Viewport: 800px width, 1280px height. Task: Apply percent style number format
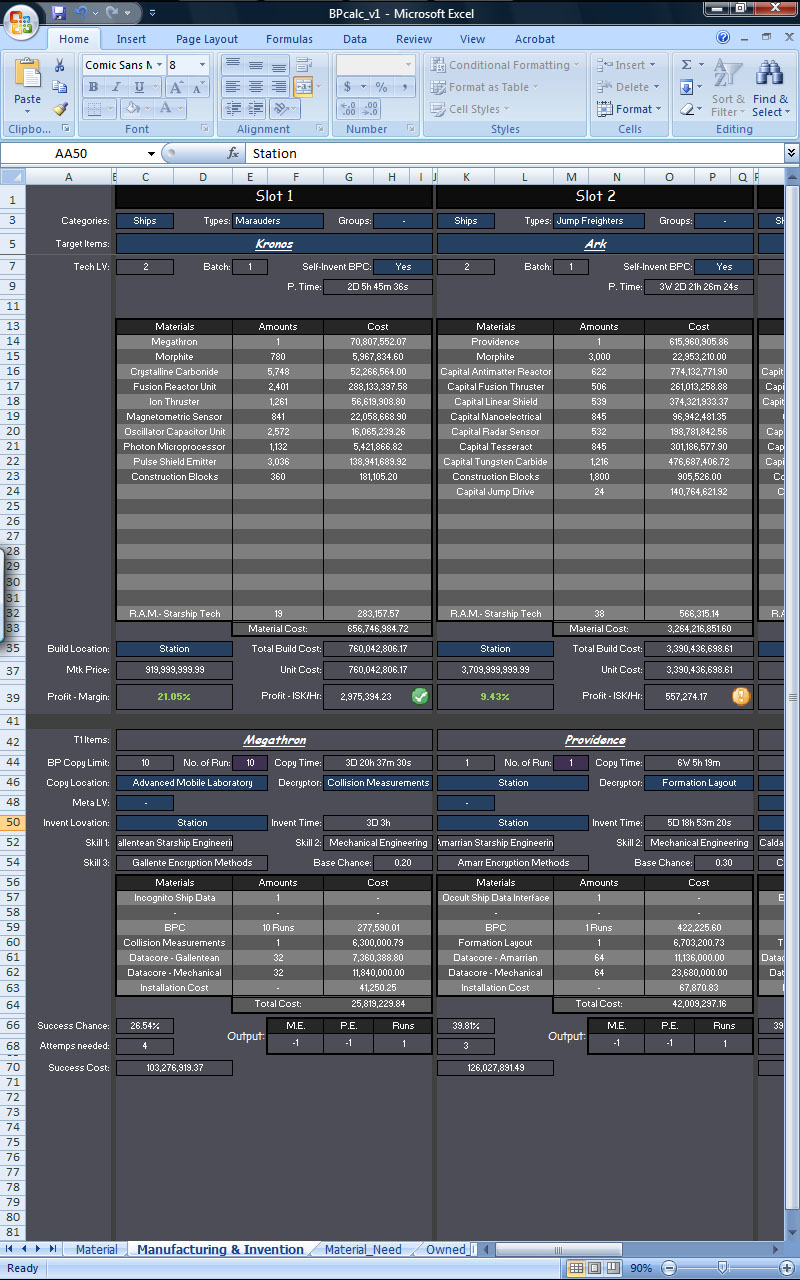point(381,87)
